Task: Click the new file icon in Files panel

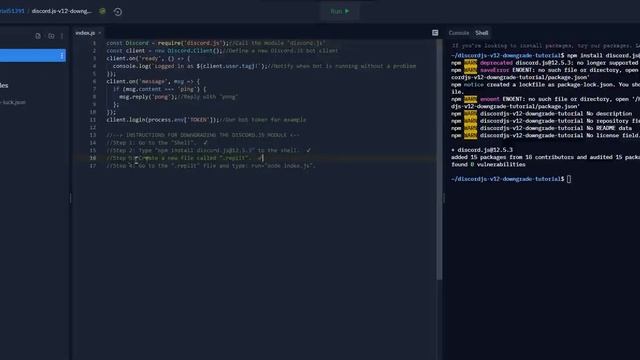Action: 38,36
